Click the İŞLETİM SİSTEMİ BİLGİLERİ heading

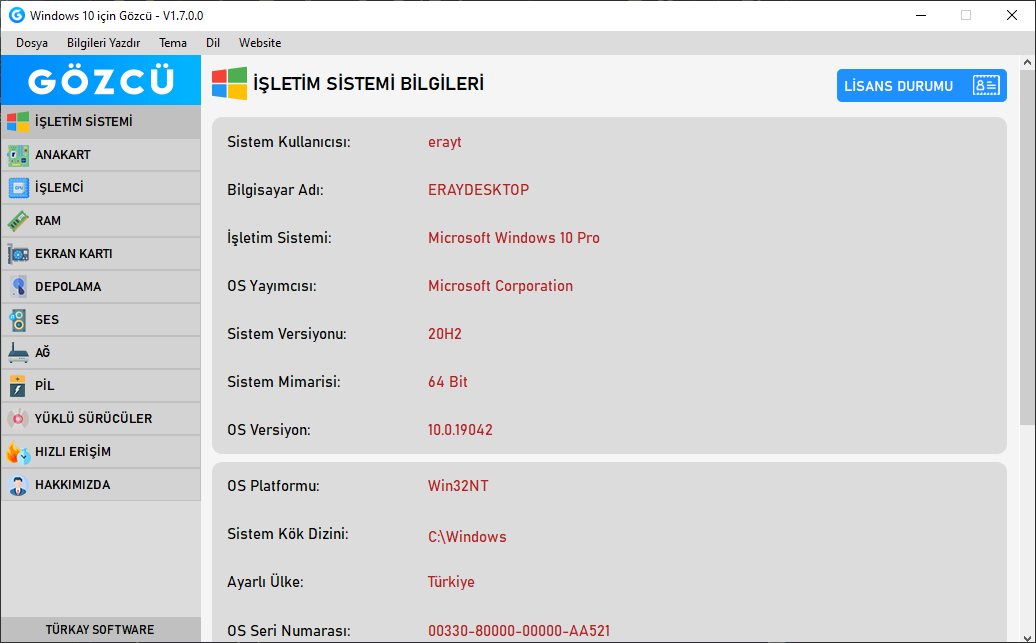(369, 84)
